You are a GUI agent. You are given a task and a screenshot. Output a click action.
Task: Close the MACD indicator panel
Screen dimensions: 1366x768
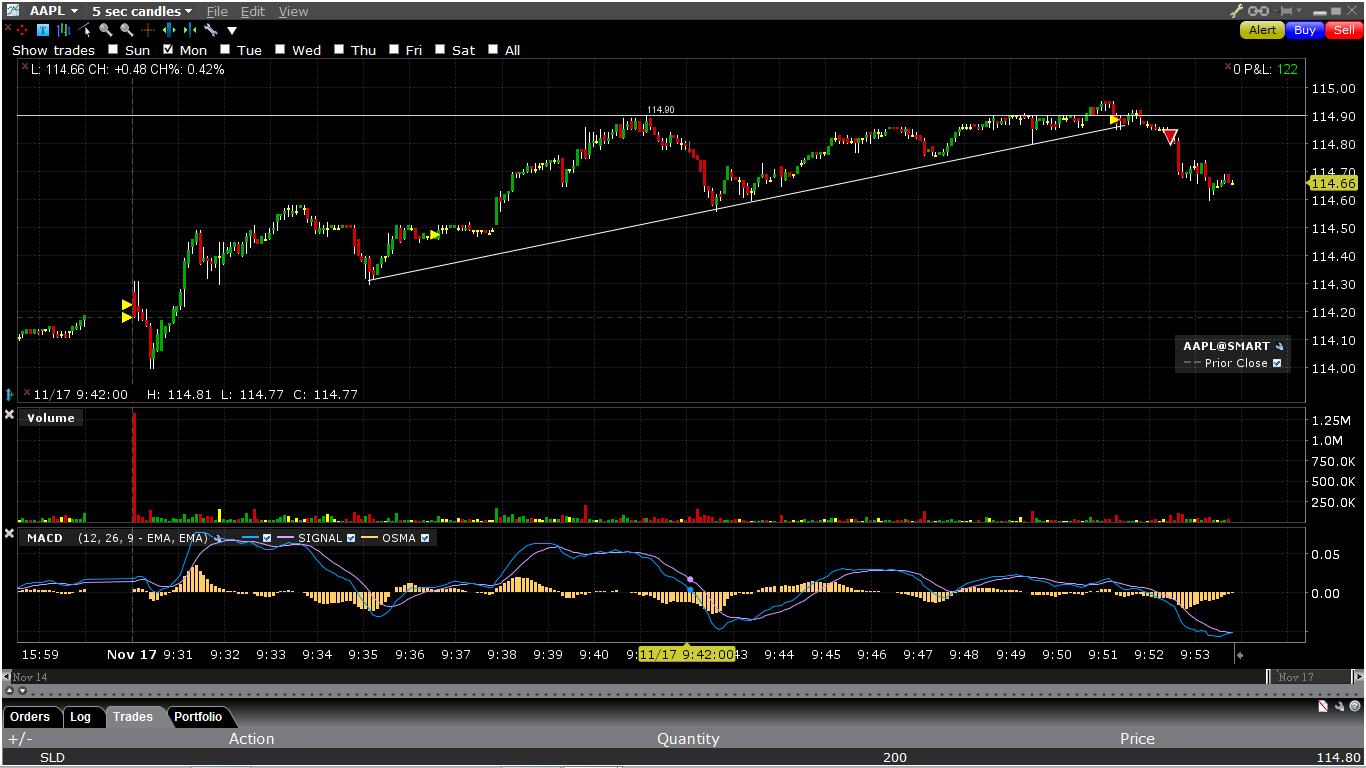[x=9, y=534]
